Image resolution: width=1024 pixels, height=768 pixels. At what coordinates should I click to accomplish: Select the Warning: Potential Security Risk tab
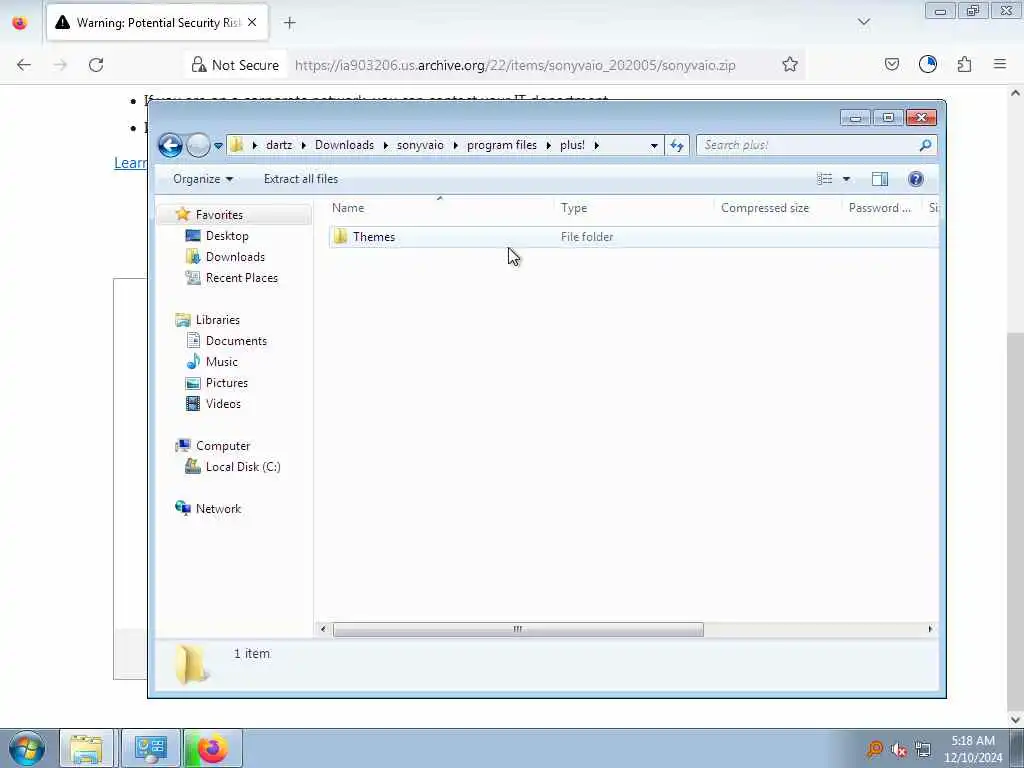click(157, 22)
